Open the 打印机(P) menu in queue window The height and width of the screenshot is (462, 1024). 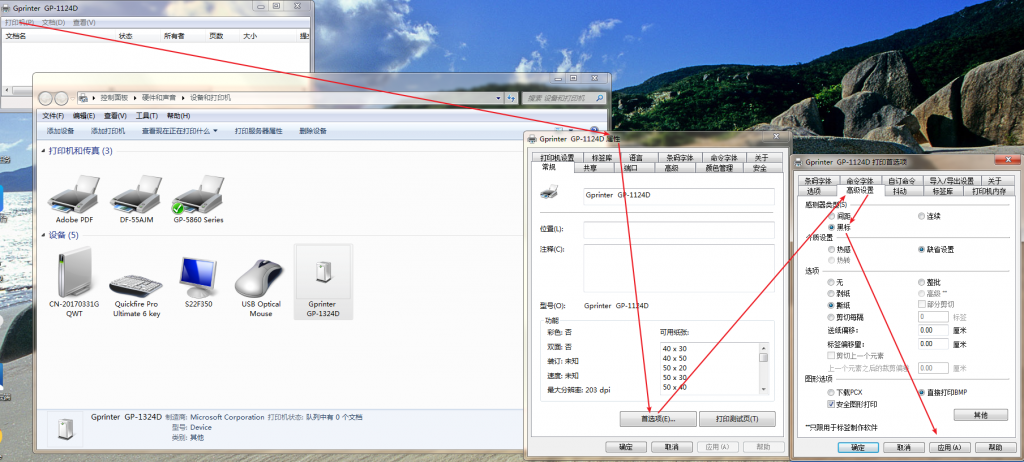click(19, 22)
